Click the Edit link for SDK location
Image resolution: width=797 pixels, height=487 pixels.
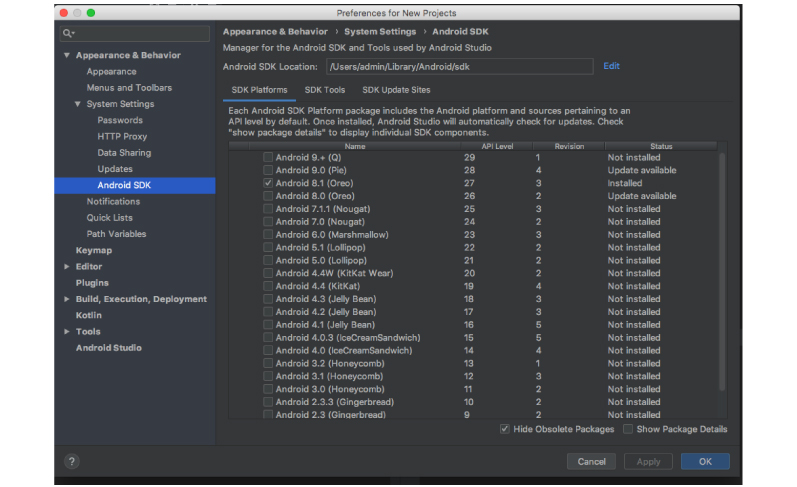pyautogui.click(x=611, y=66)
